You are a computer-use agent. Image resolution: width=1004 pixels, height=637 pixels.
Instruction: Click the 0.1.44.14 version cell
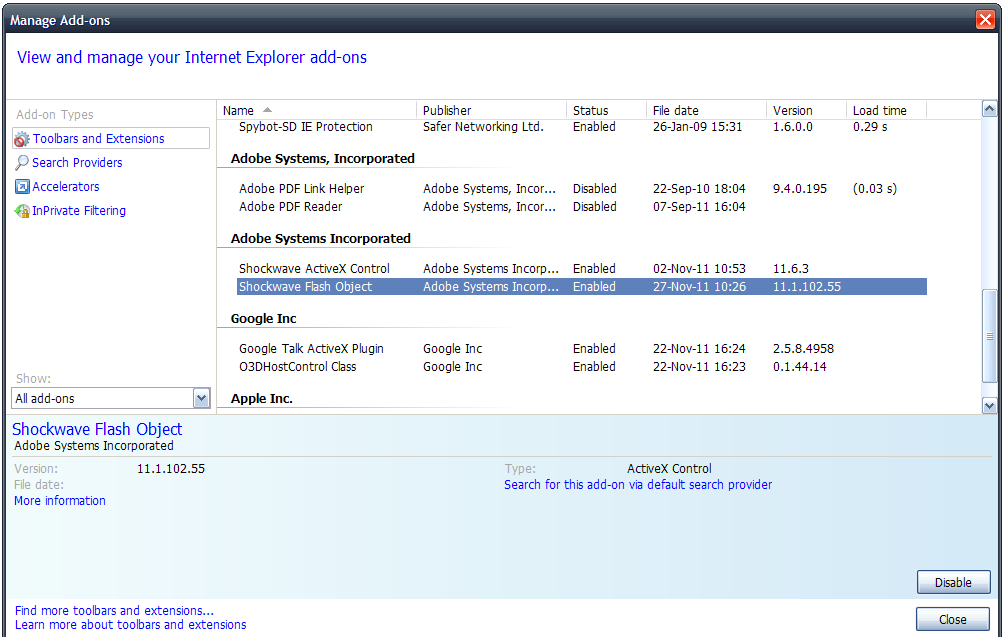(x=799, y=367)
